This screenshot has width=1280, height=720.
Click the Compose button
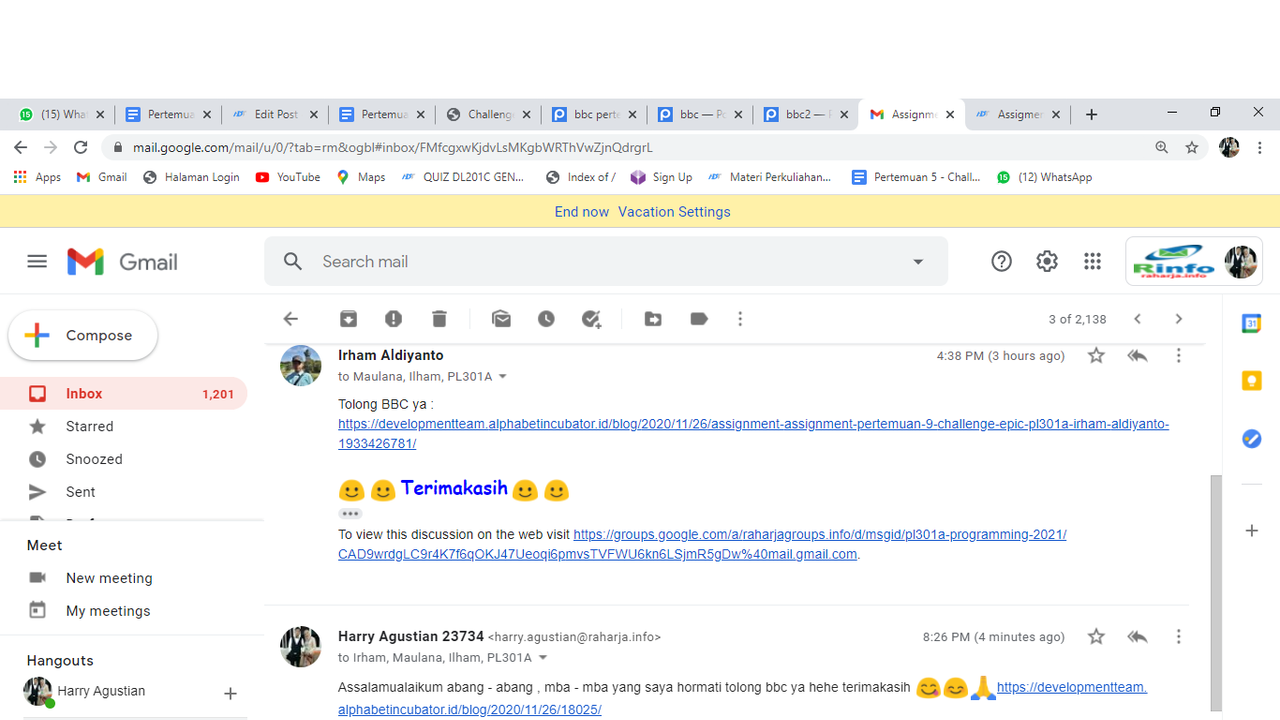(x=83, y=335)
